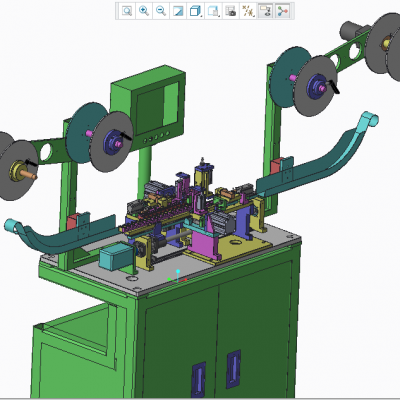This screenshot has width=400, height=400.
Task: Click the red block on the left post
Action: pos(72,222)
